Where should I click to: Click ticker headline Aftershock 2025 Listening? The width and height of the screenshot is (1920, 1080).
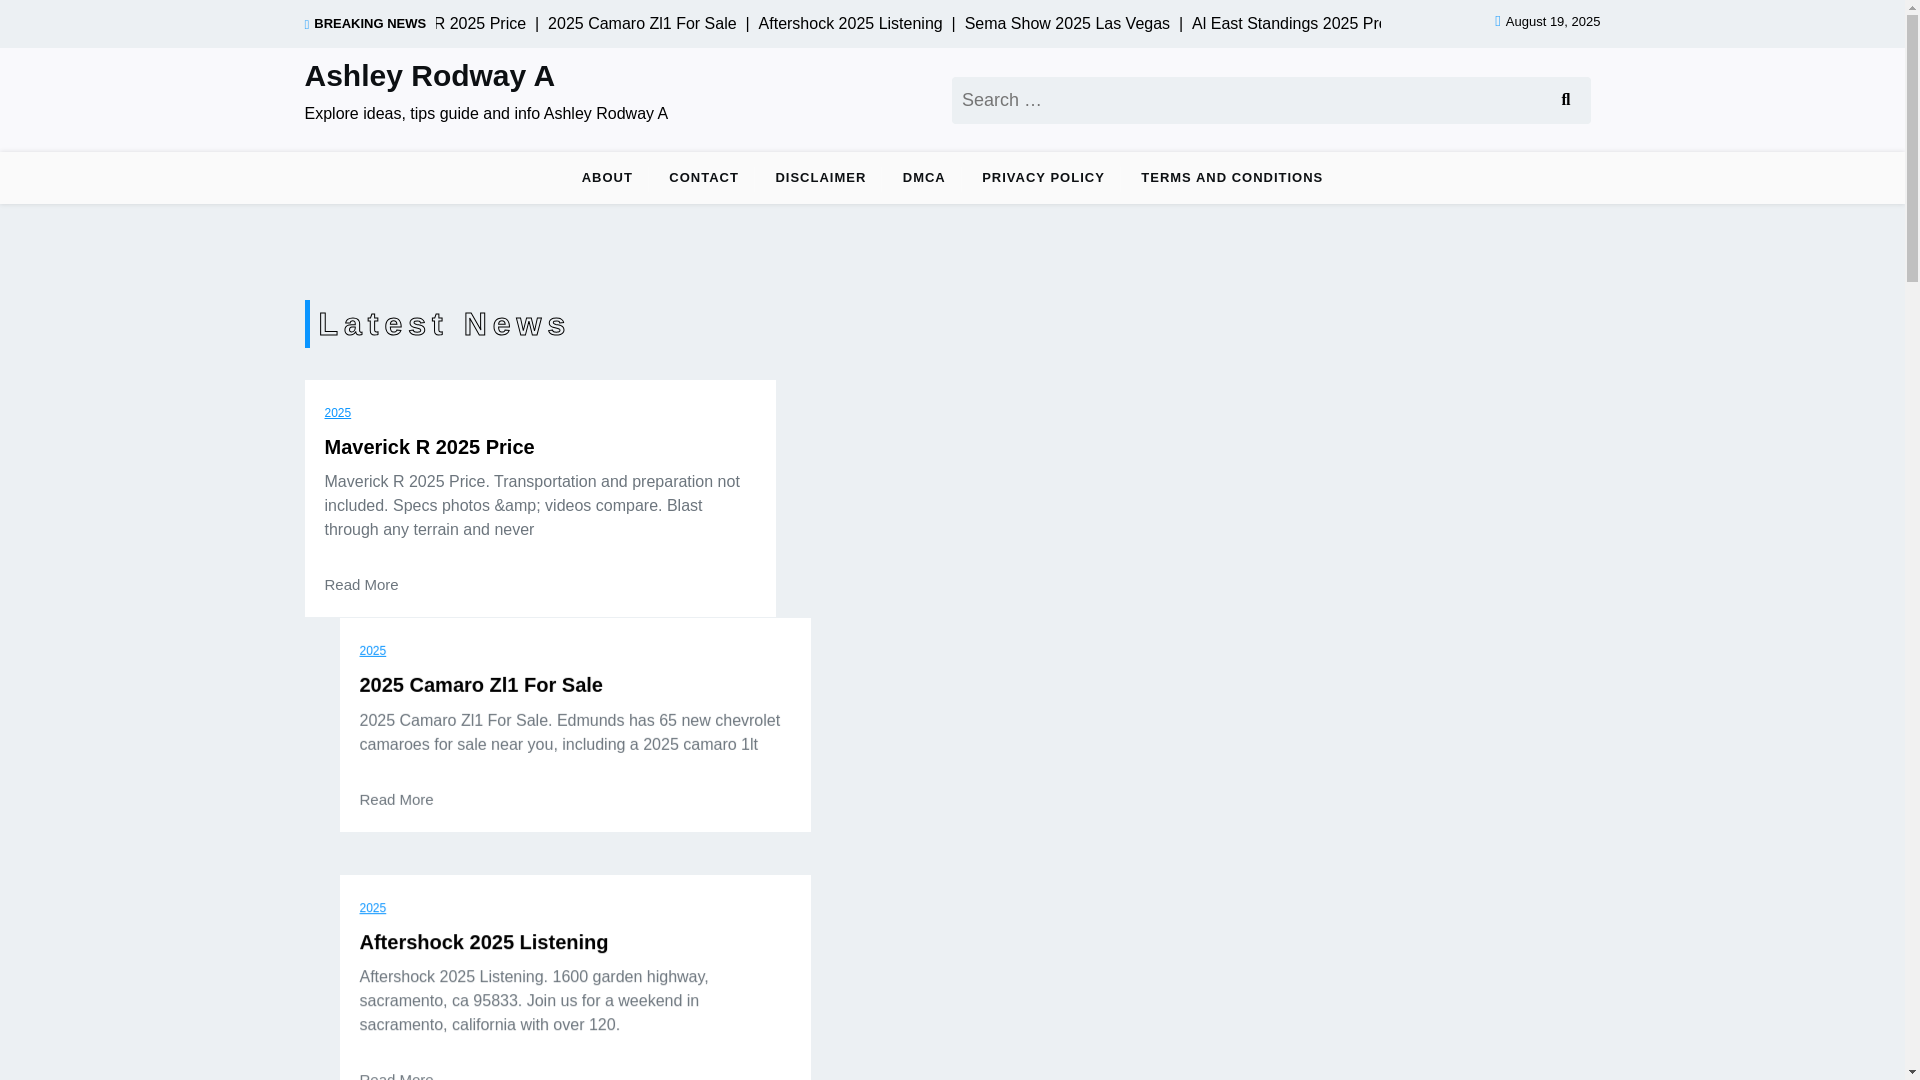[850, 24]
